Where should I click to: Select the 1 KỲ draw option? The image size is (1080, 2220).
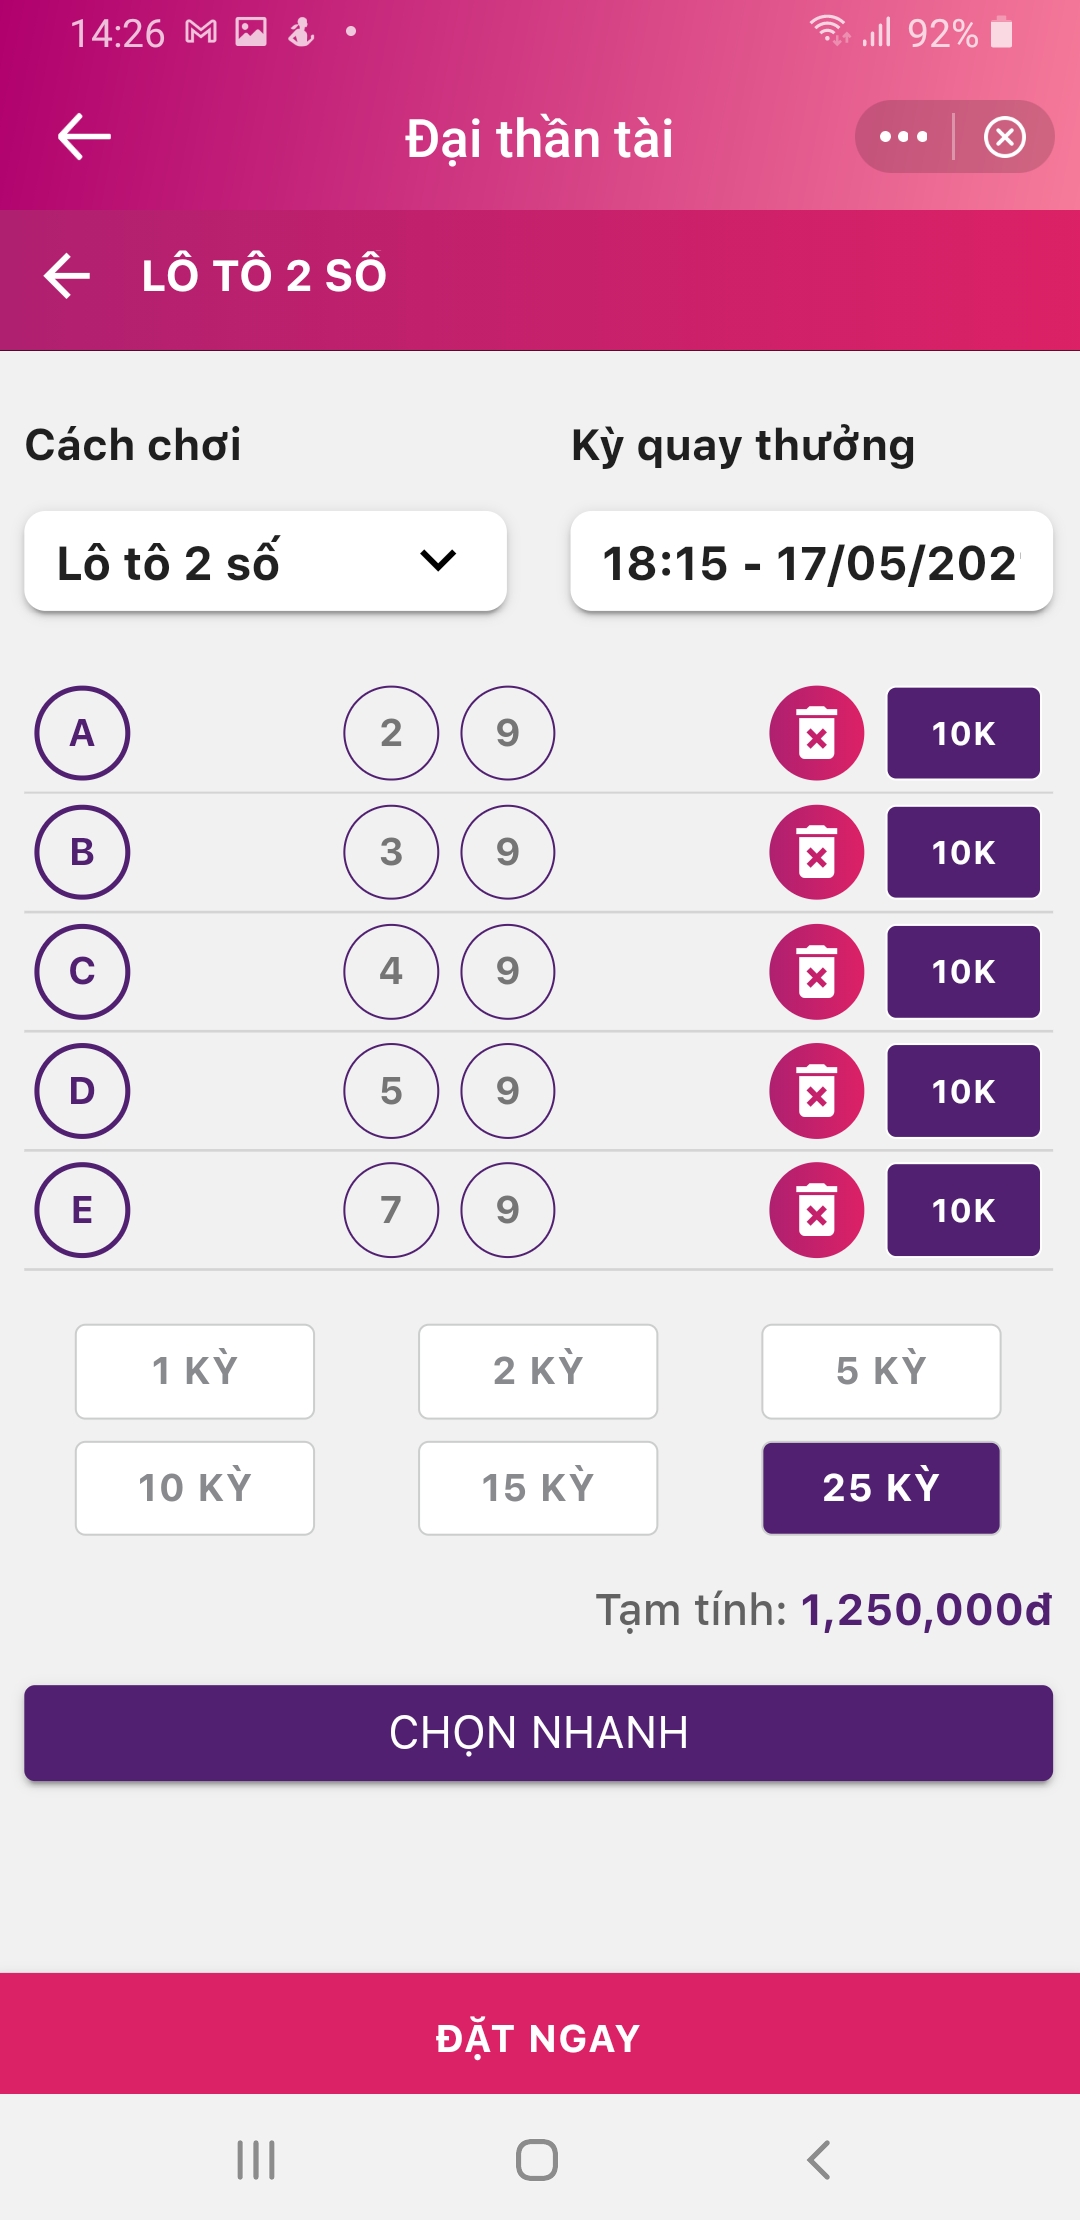[x=195, y=1371]
